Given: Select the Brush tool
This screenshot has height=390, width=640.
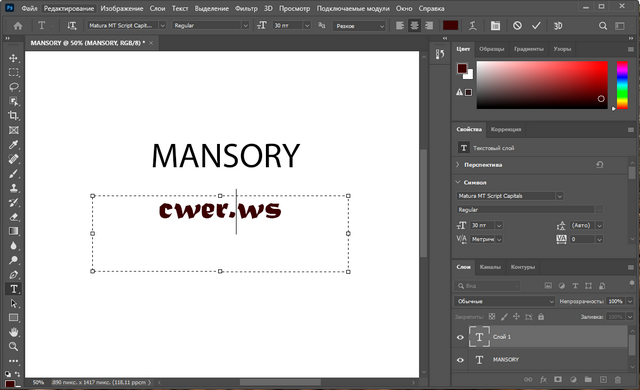Looking at the screenshot, I should click(13, 173).
